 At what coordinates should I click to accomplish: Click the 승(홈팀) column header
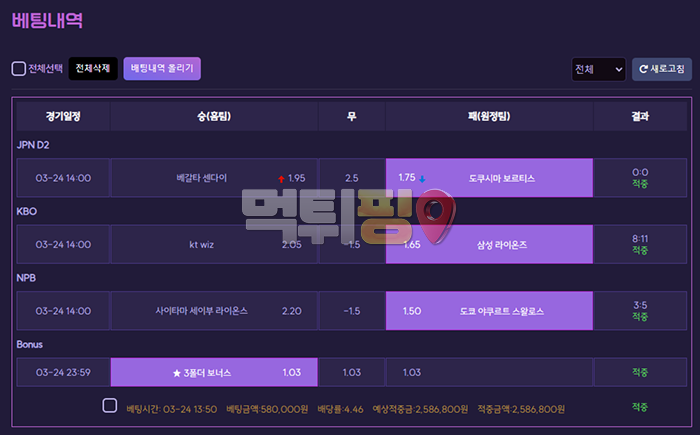click(x=214, y=117)
